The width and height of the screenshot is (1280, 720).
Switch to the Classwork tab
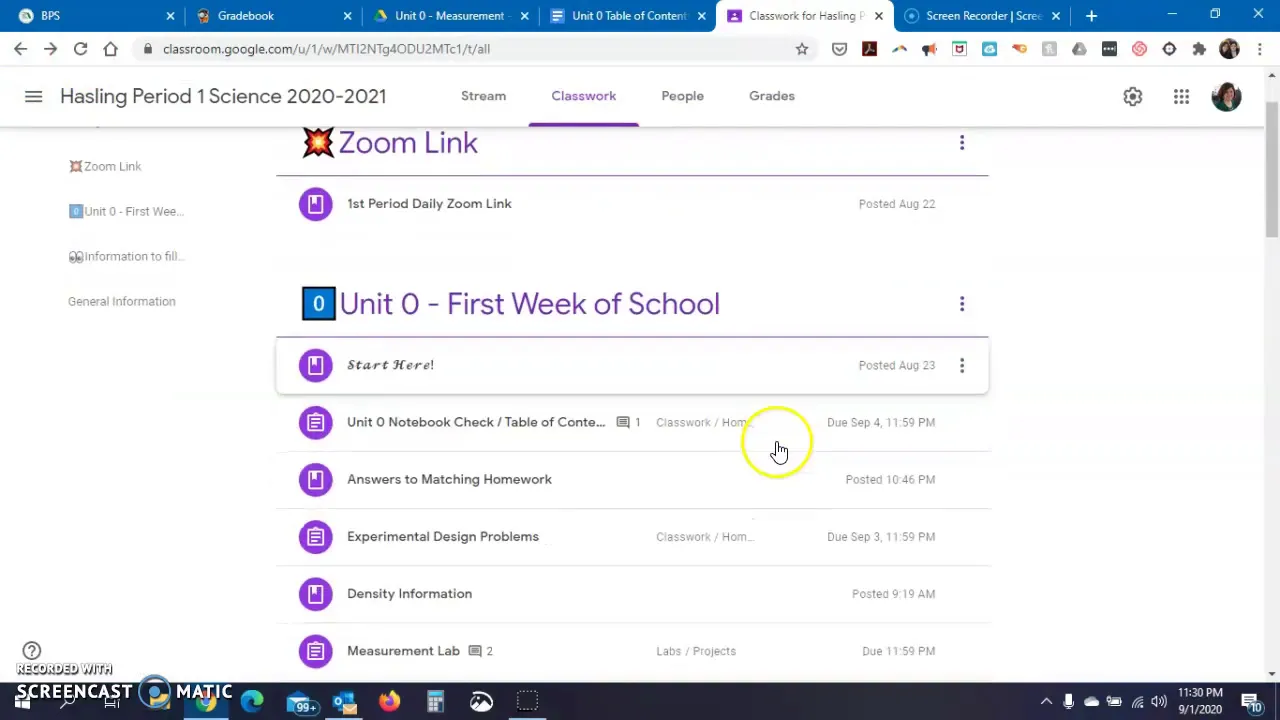584,96
